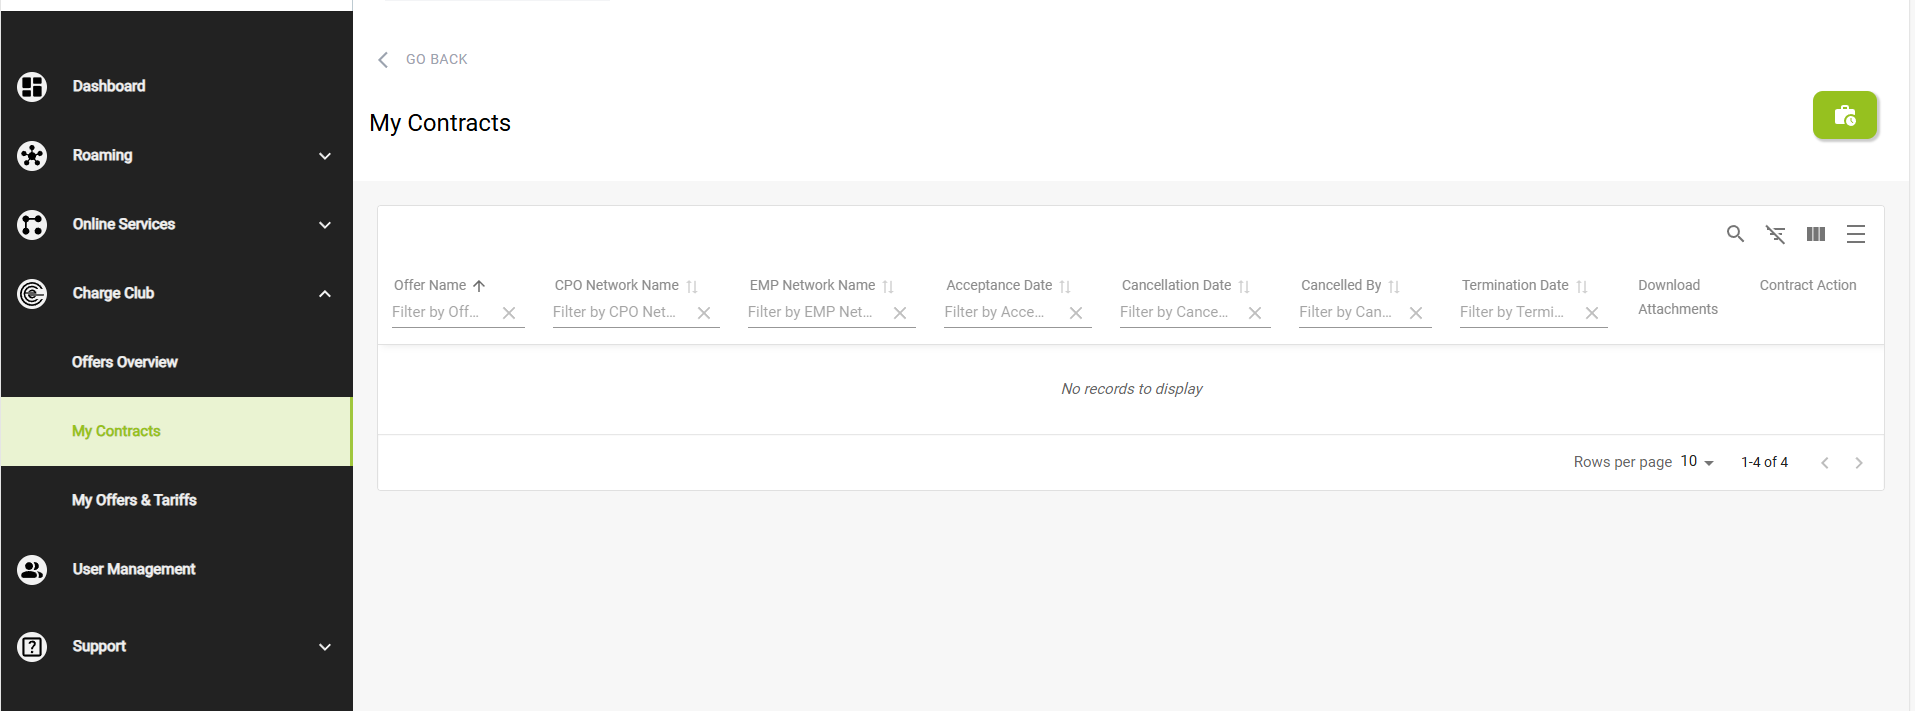Click the Download Attachments column header
1915x711 pixels.
coord(1678,297)
